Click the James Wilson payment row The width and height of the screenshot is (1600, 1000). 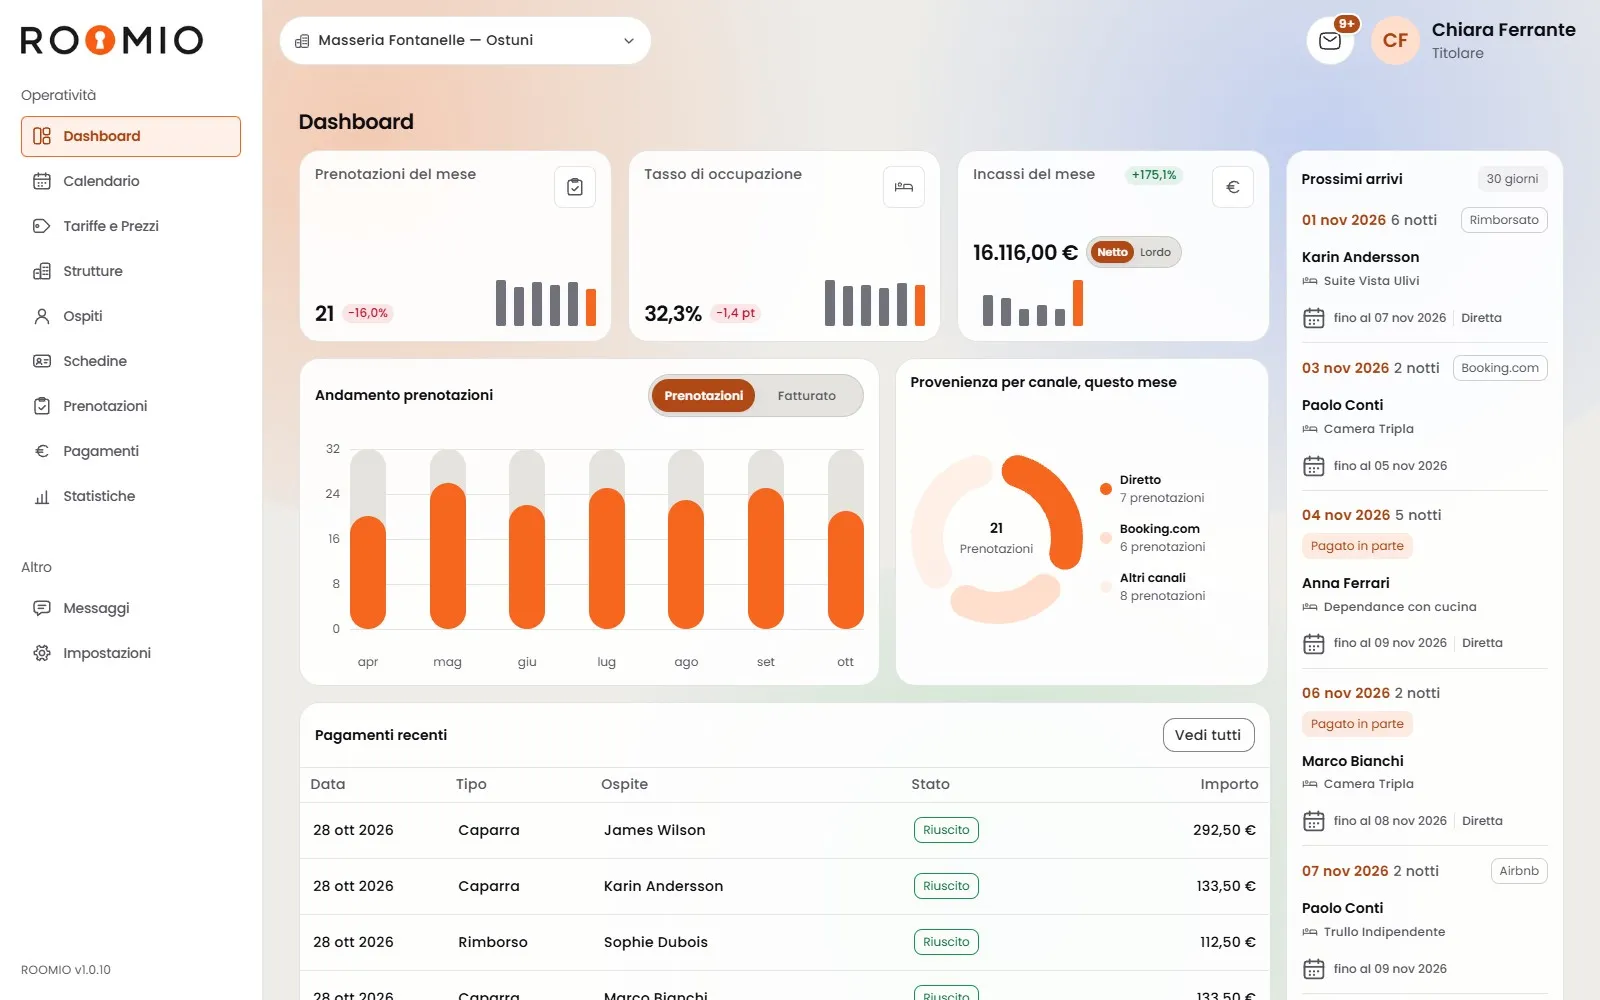click(785, 830)
